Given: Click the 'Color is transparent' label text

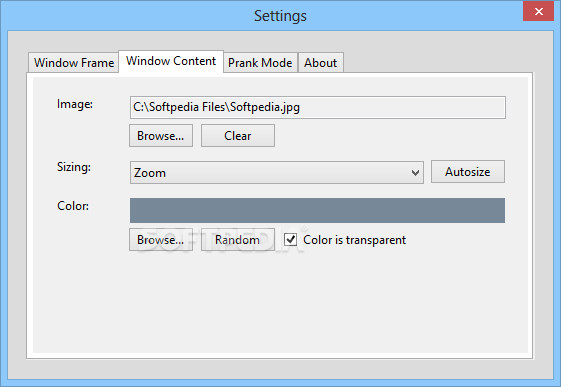Looking at the screenshot, I should pyautogui.click(x=355, y=240).
